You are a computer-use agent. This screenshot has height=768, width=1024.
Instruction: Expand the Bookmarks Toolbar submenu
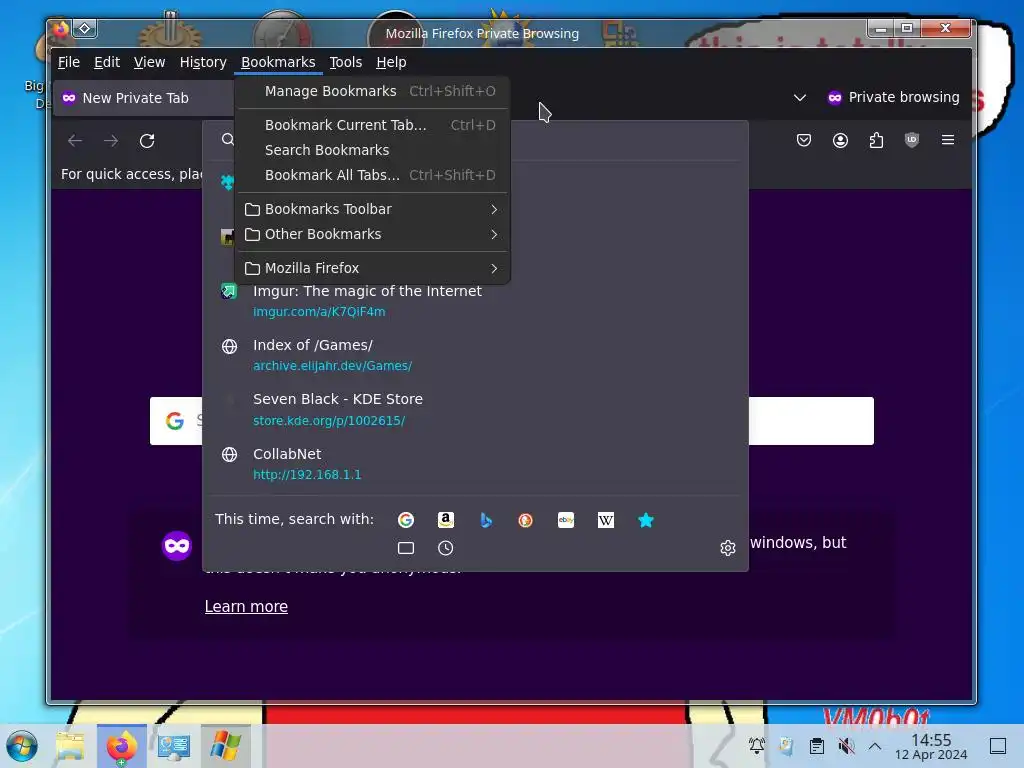pyautogui.click(x=372, y=209)
